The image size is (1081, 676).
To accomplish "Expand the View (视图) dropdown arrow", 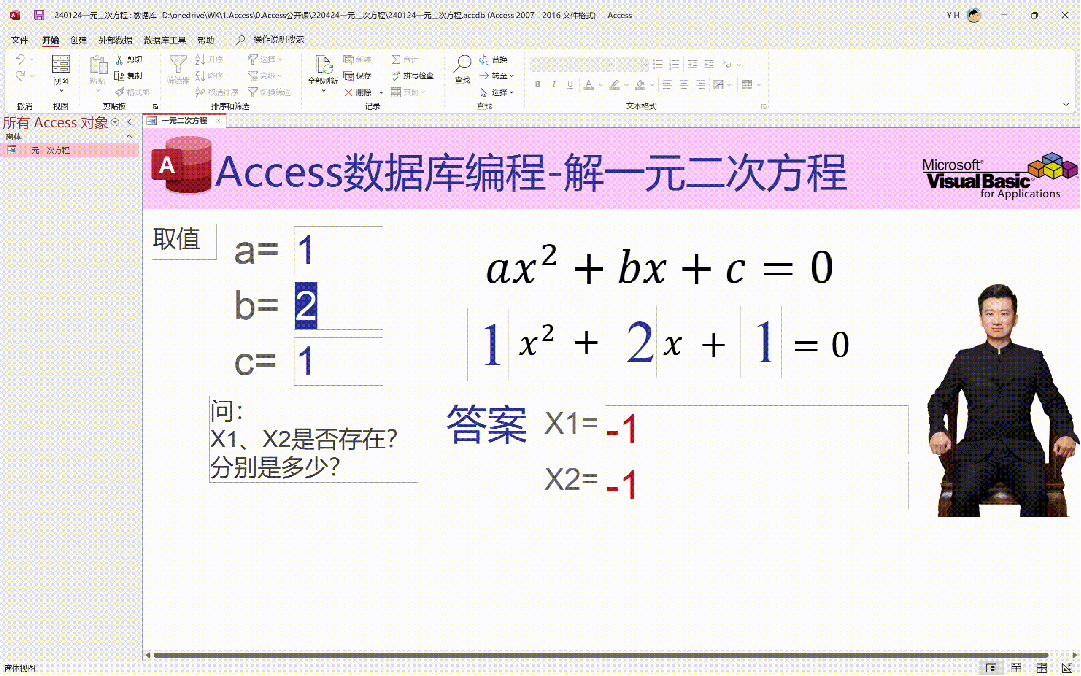I will (61, 91).
